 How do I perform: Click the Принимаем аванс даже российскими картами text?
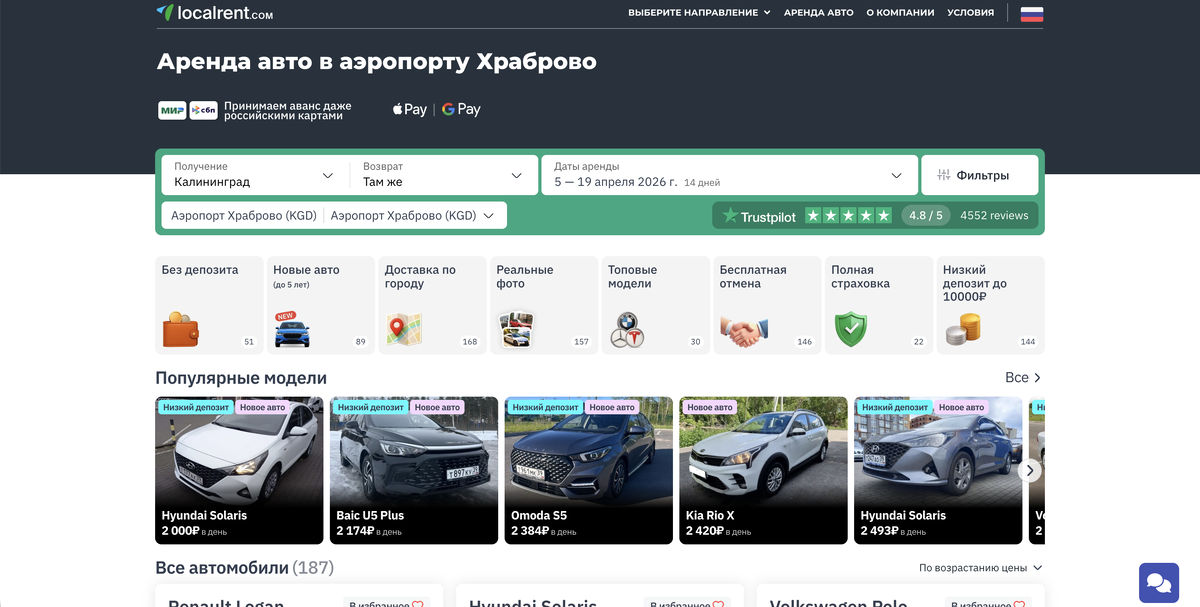click(x=288, y=110)
